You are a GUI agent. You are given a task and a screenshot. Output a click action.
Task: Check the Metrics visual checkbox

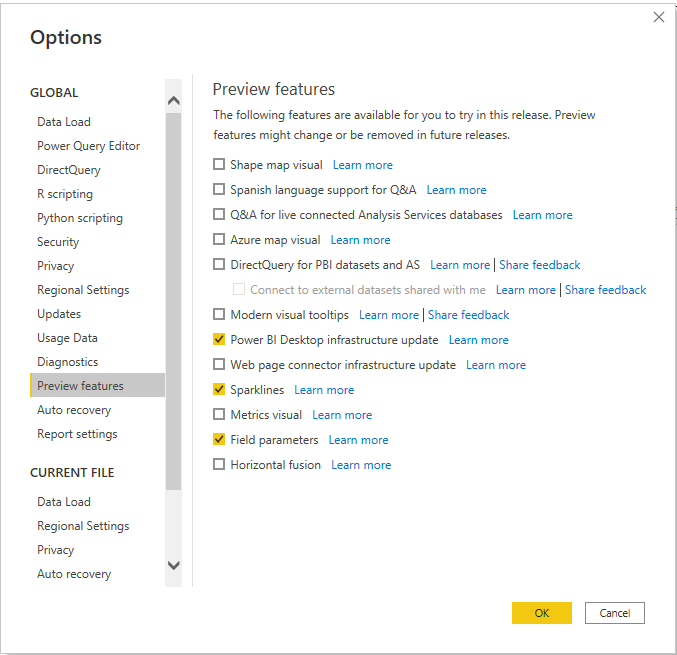click(219, 415)
